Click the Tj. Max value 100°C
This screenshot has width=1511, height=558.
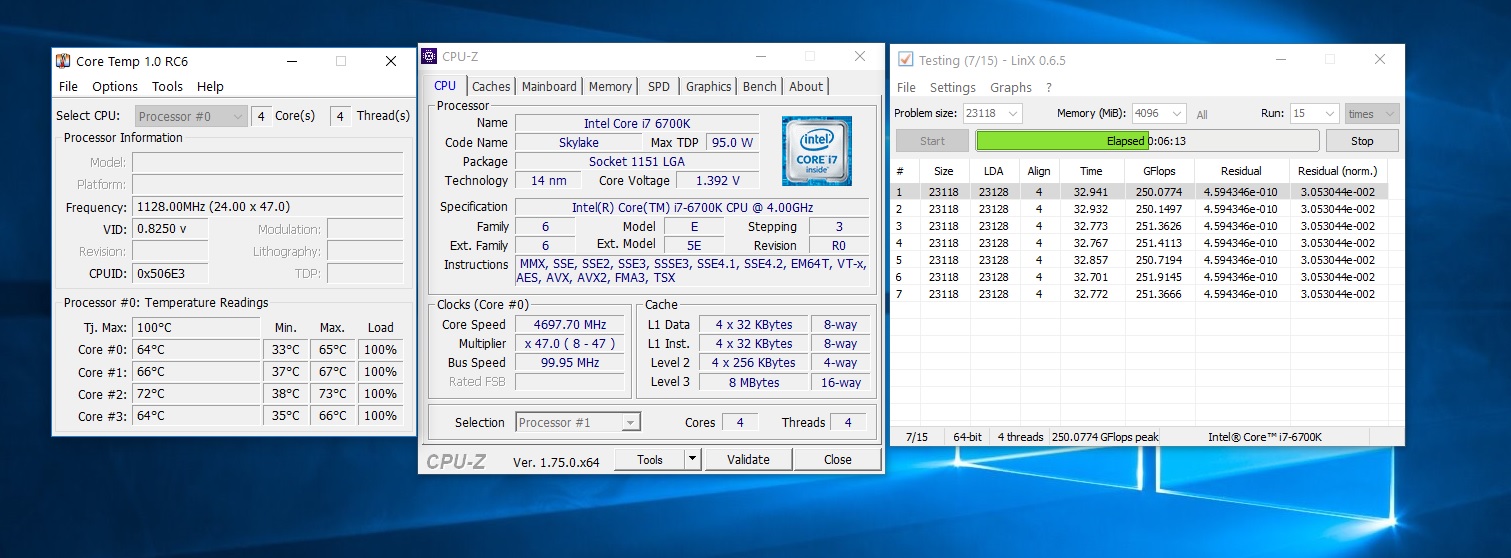(x=196, y=327)
